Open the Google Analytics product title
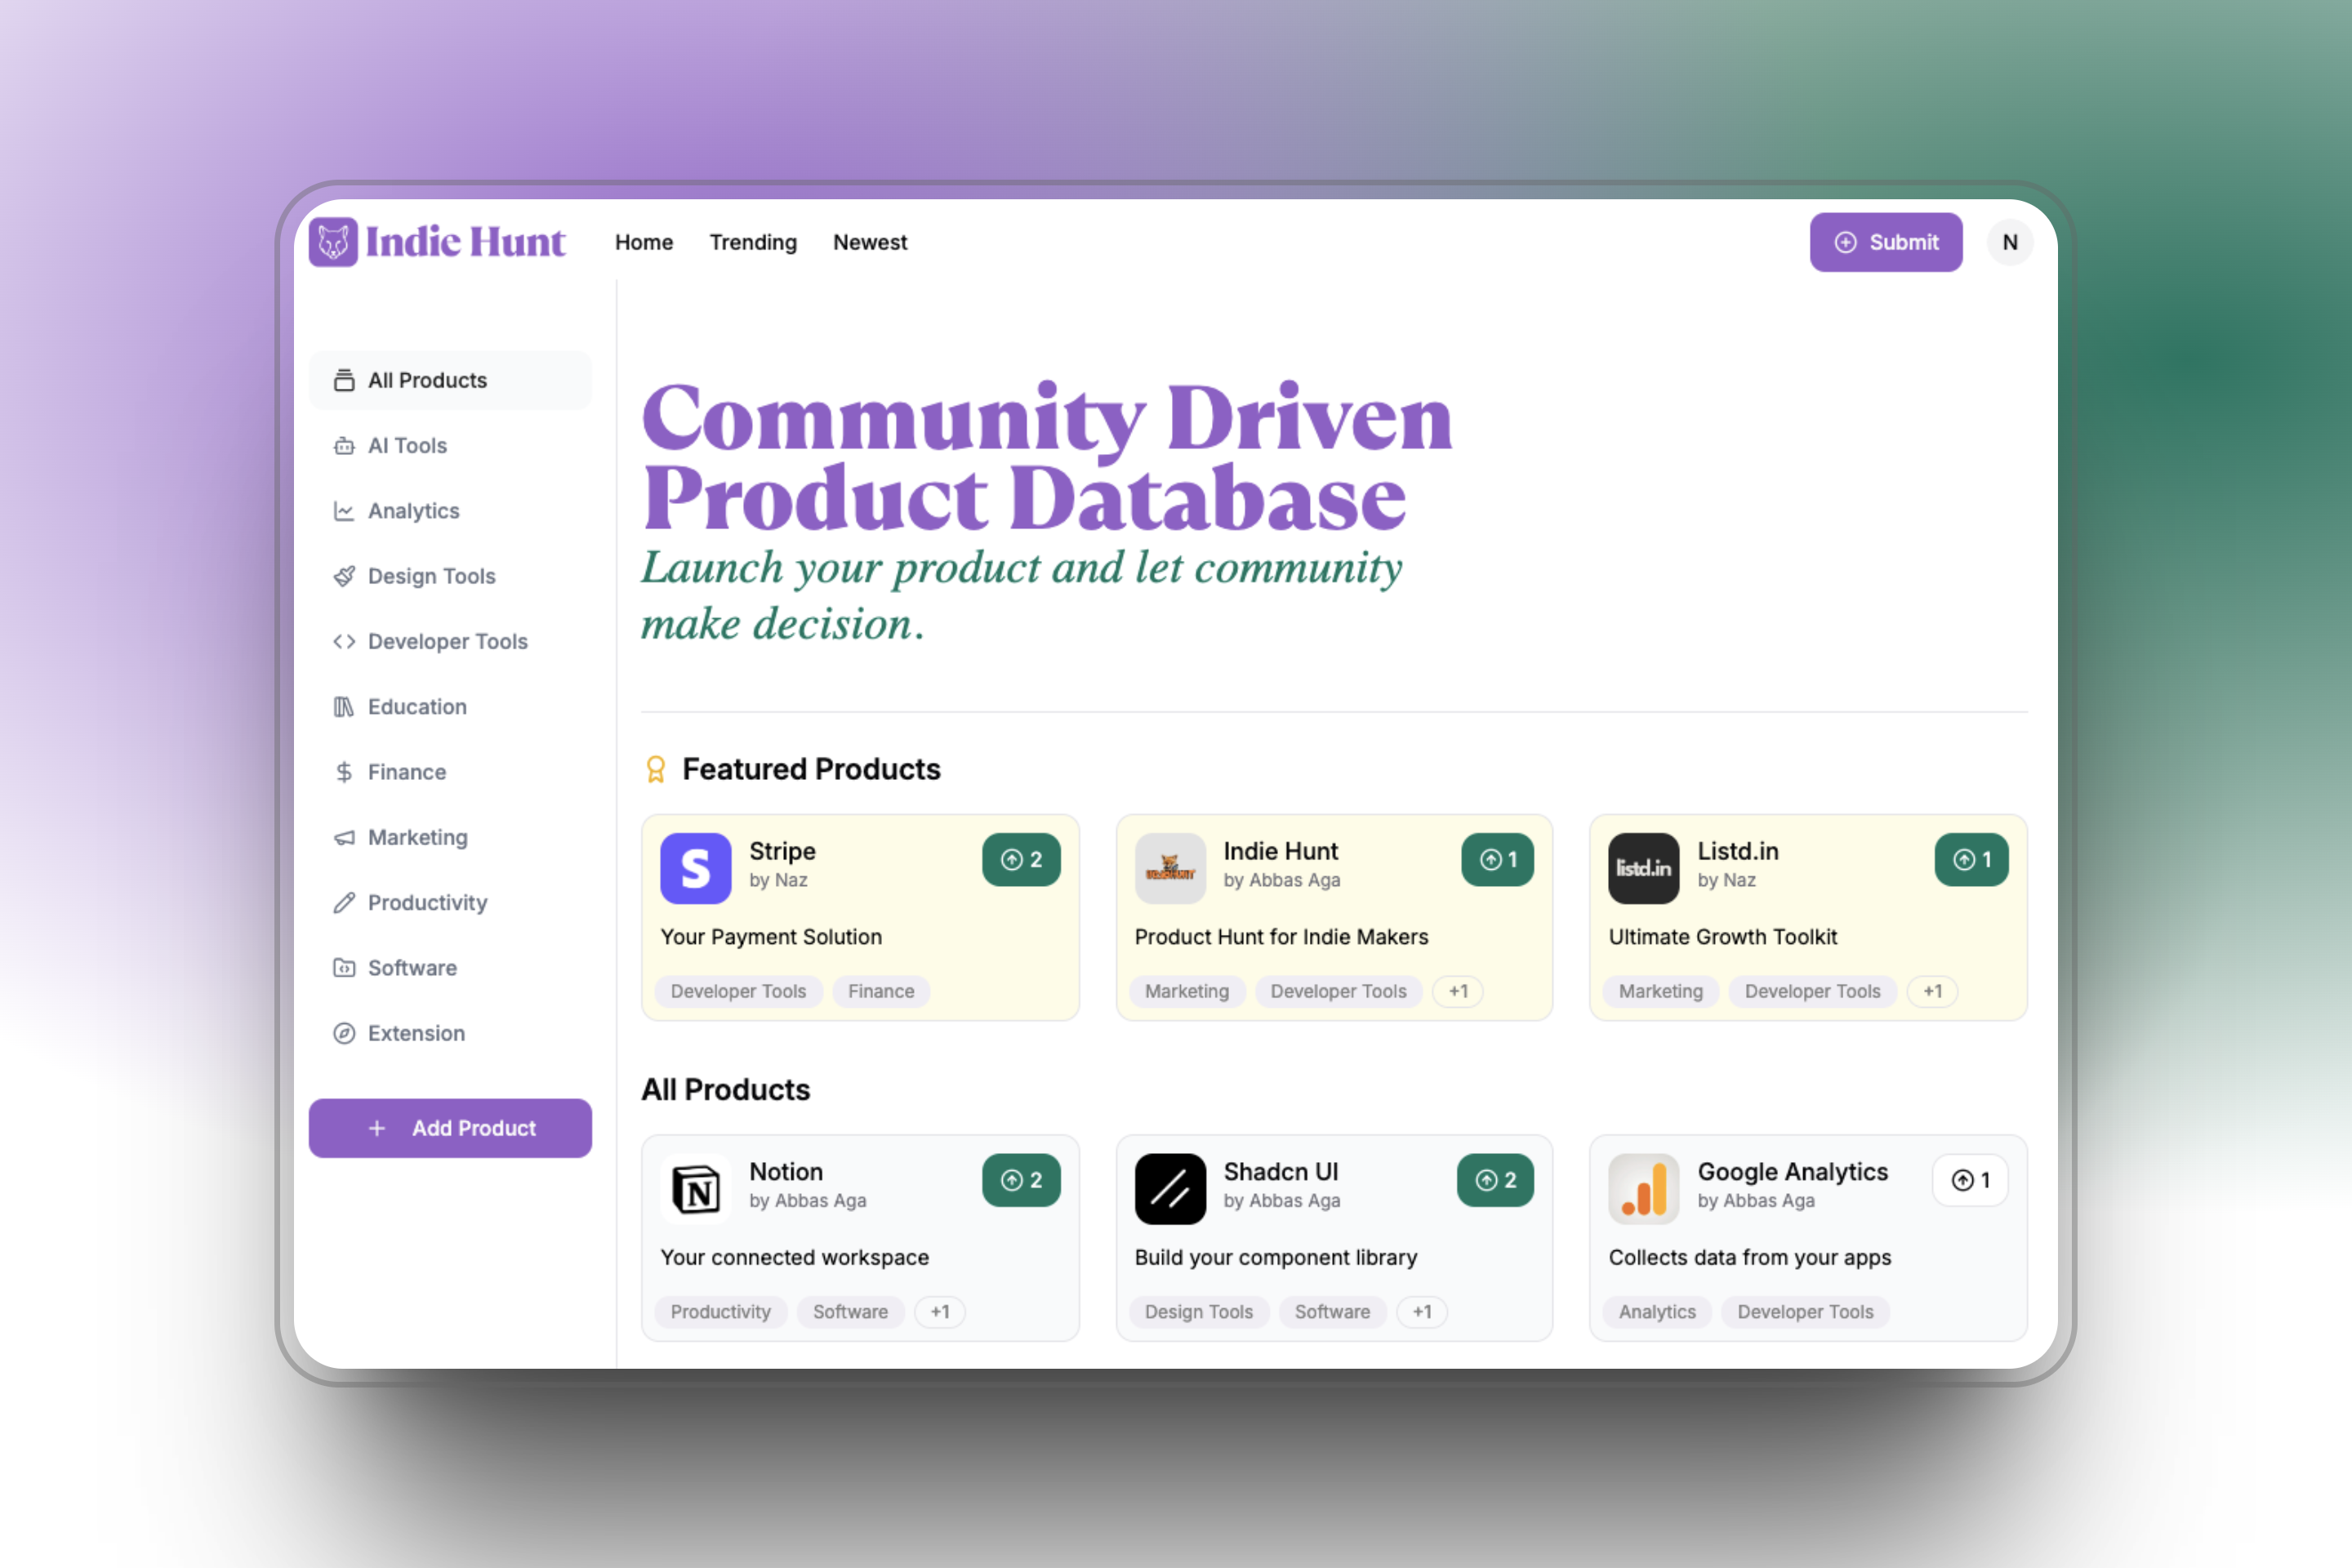Viewport: 2352px width, 1568px height. pyautogui.click(x=1793, y=1172)
